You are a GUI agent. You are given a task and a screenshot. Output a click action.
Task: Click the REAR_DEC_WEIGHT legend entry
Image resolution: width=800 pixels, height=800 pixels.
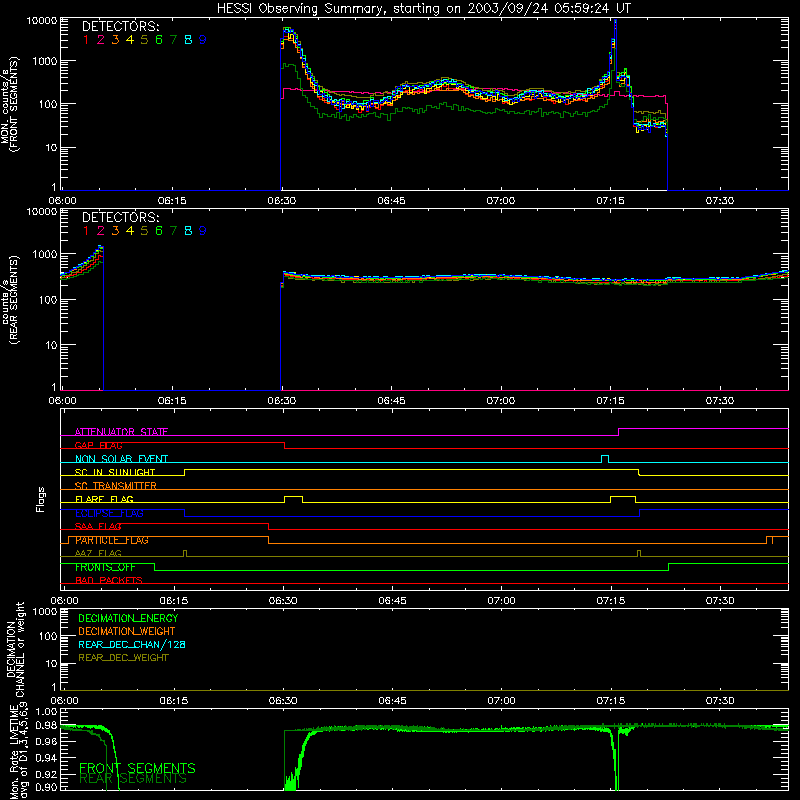point(123,658)
